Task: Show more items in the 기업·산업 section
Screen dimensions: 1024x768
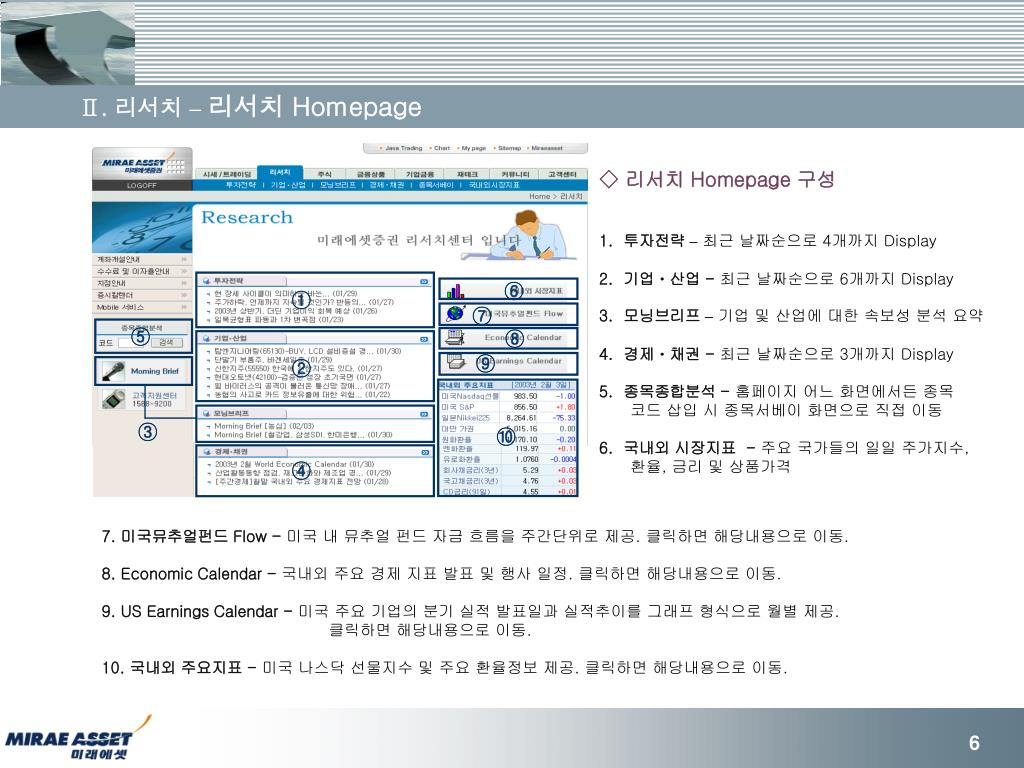Action: click(424, 339)
